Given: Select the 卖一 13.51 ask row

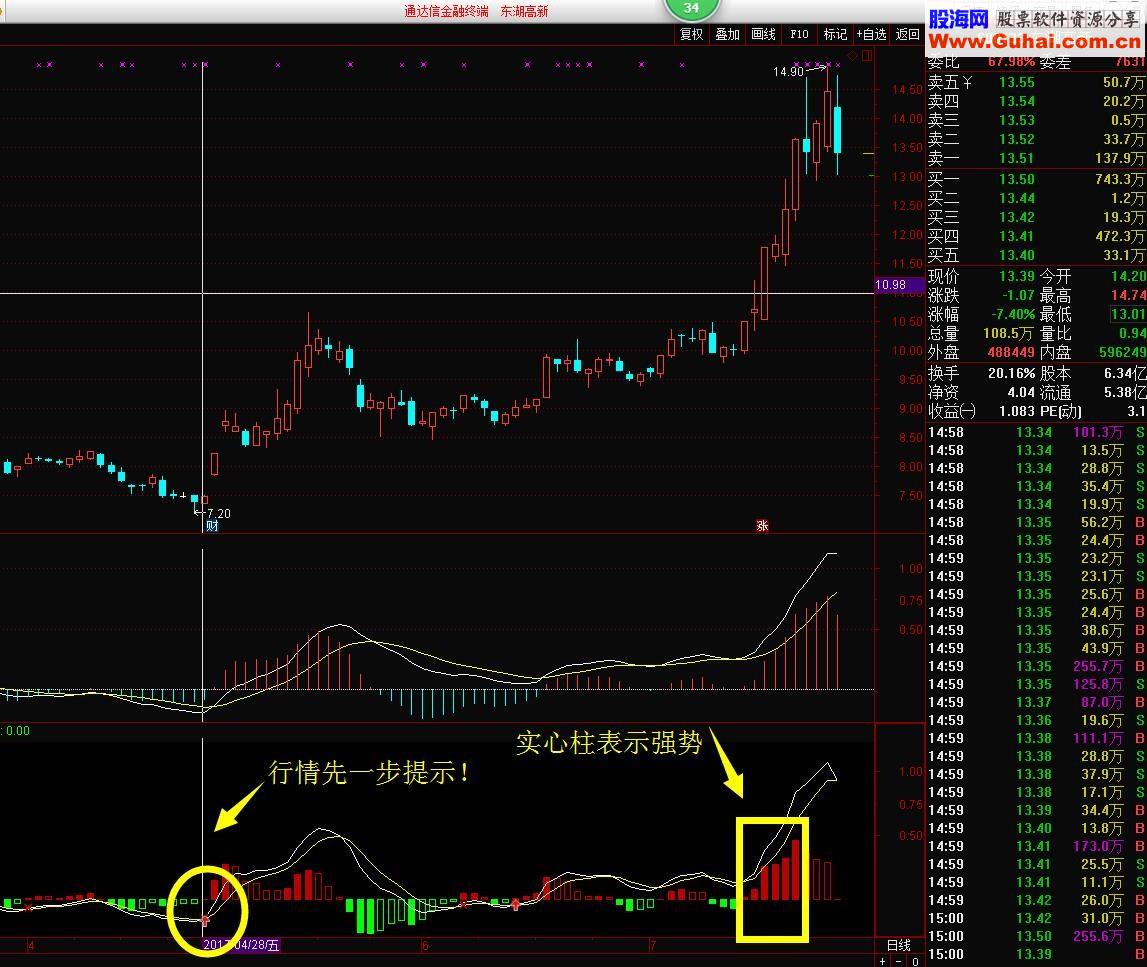Looking at the screenshot, I should click(1036, 159).
